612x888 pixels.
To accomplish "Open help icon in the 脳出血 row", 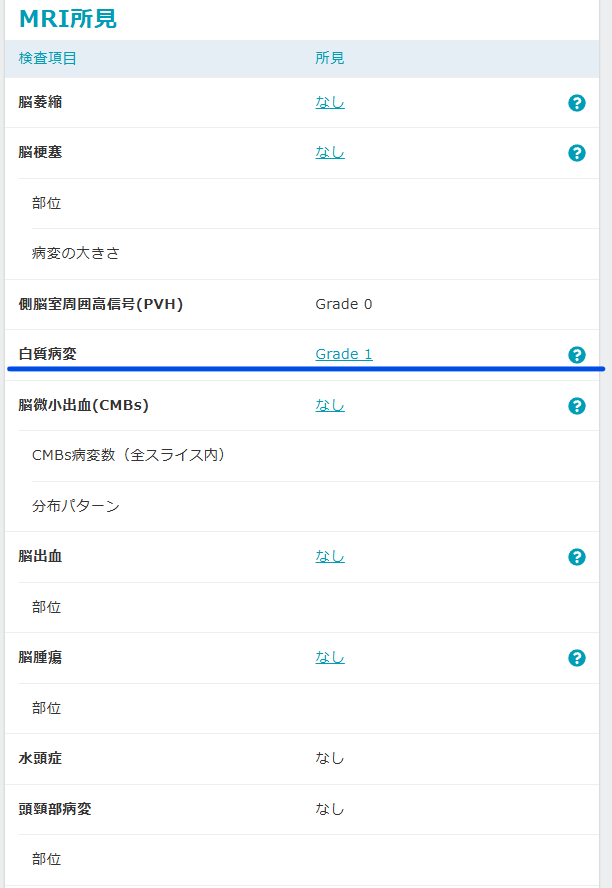I will tap(577, 557).
